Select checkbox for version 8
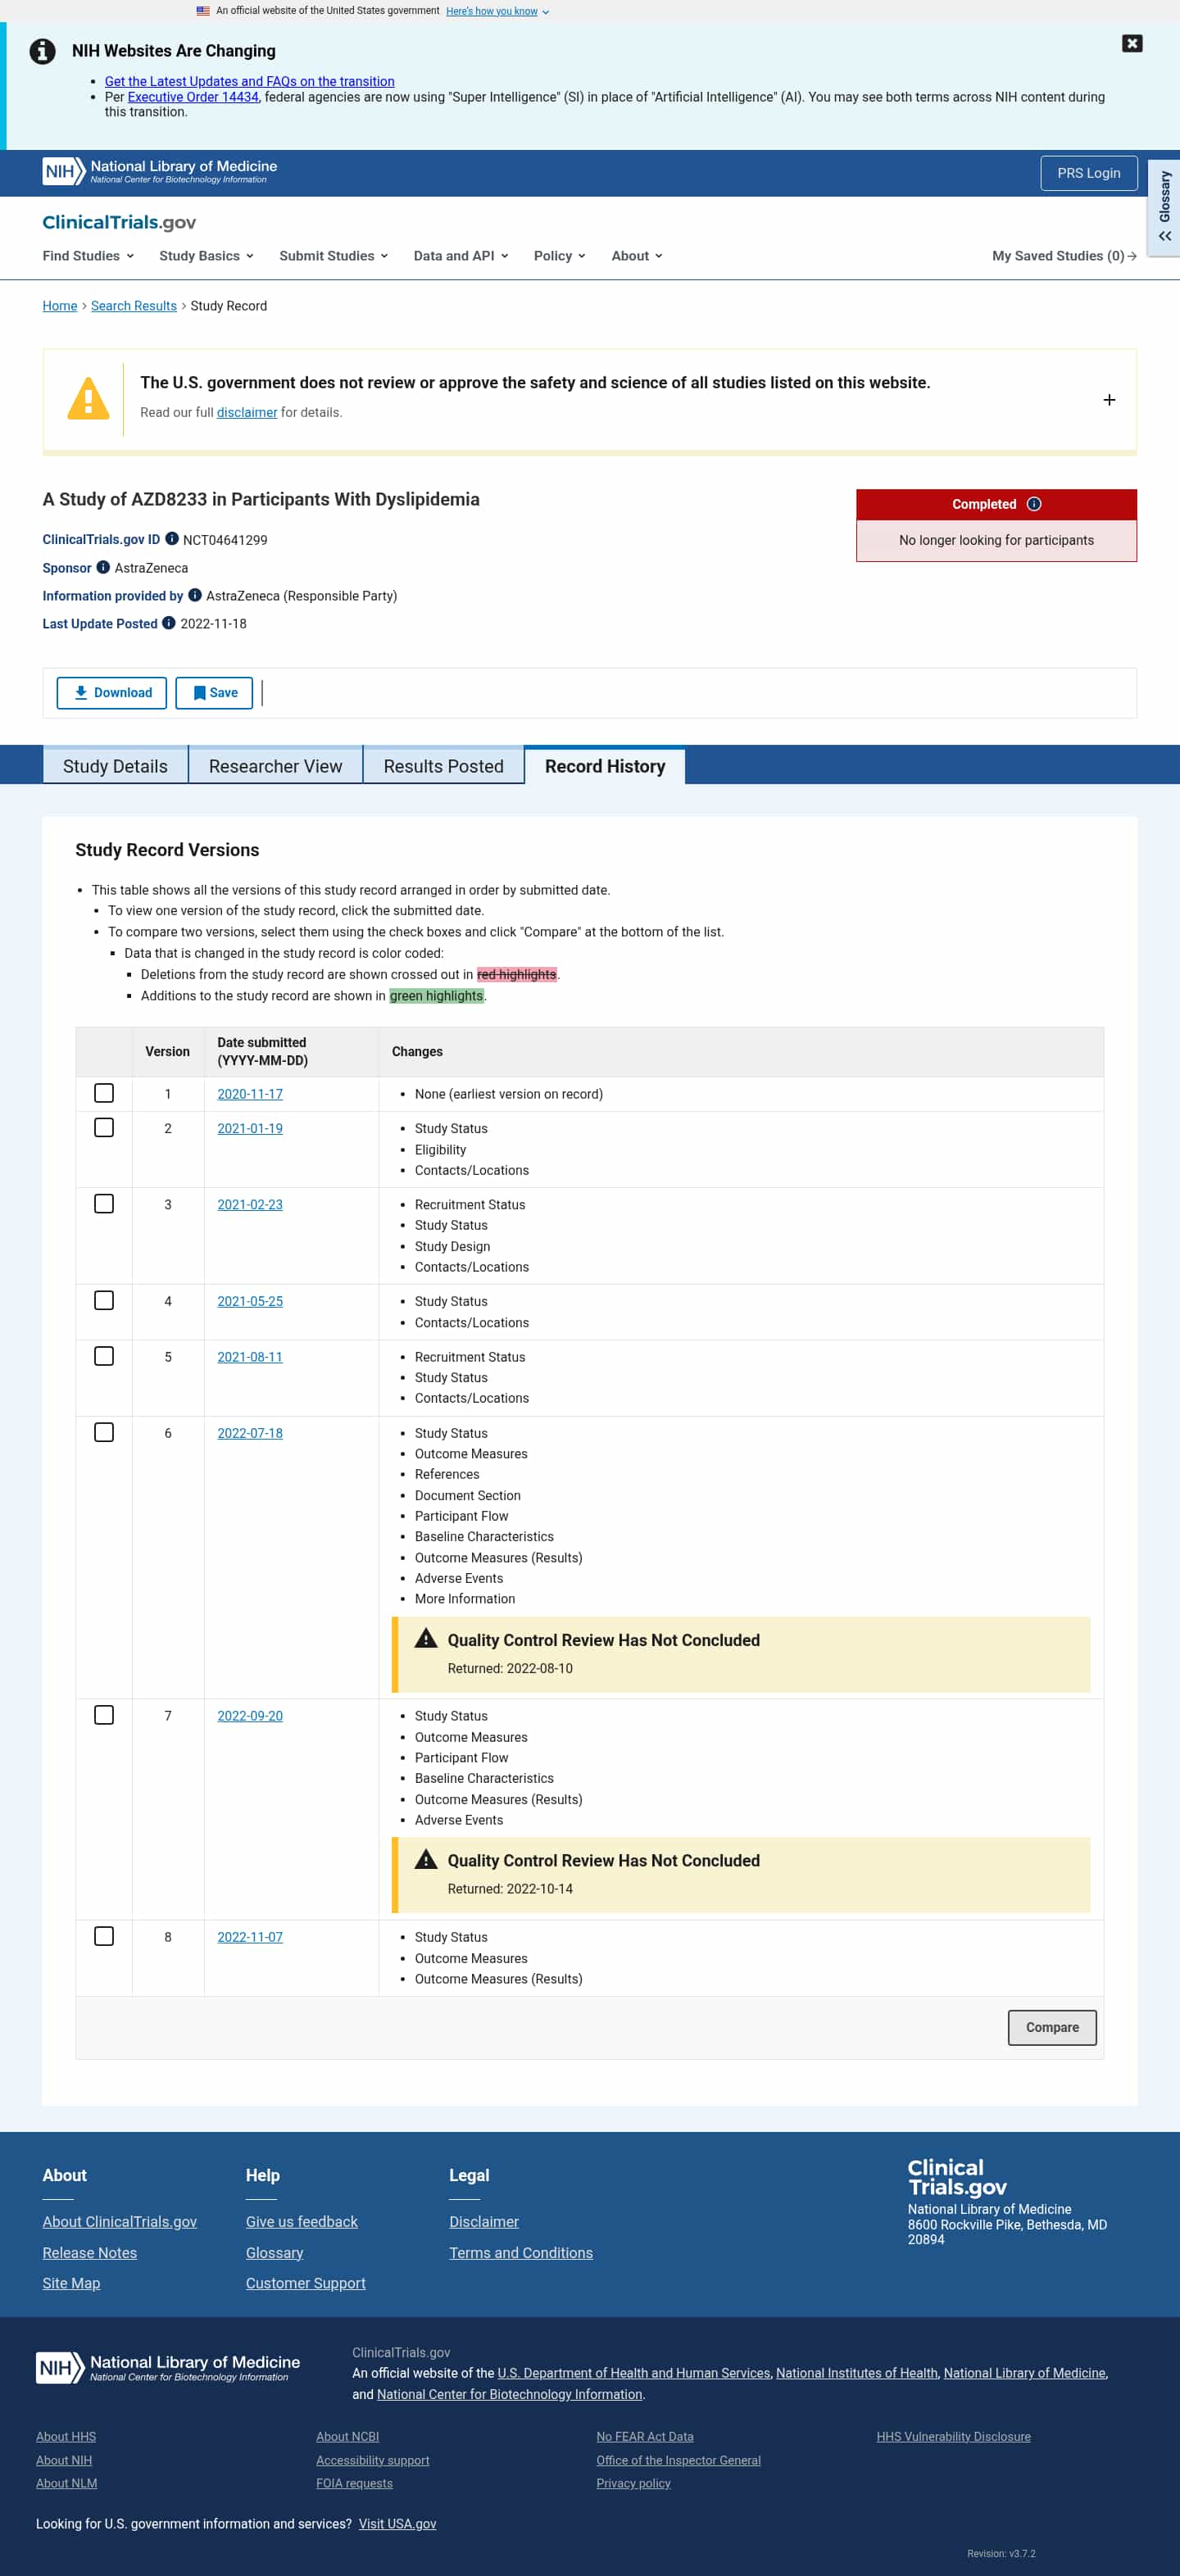The width and height of the screenshot is (1180, 2576). 104,1936
